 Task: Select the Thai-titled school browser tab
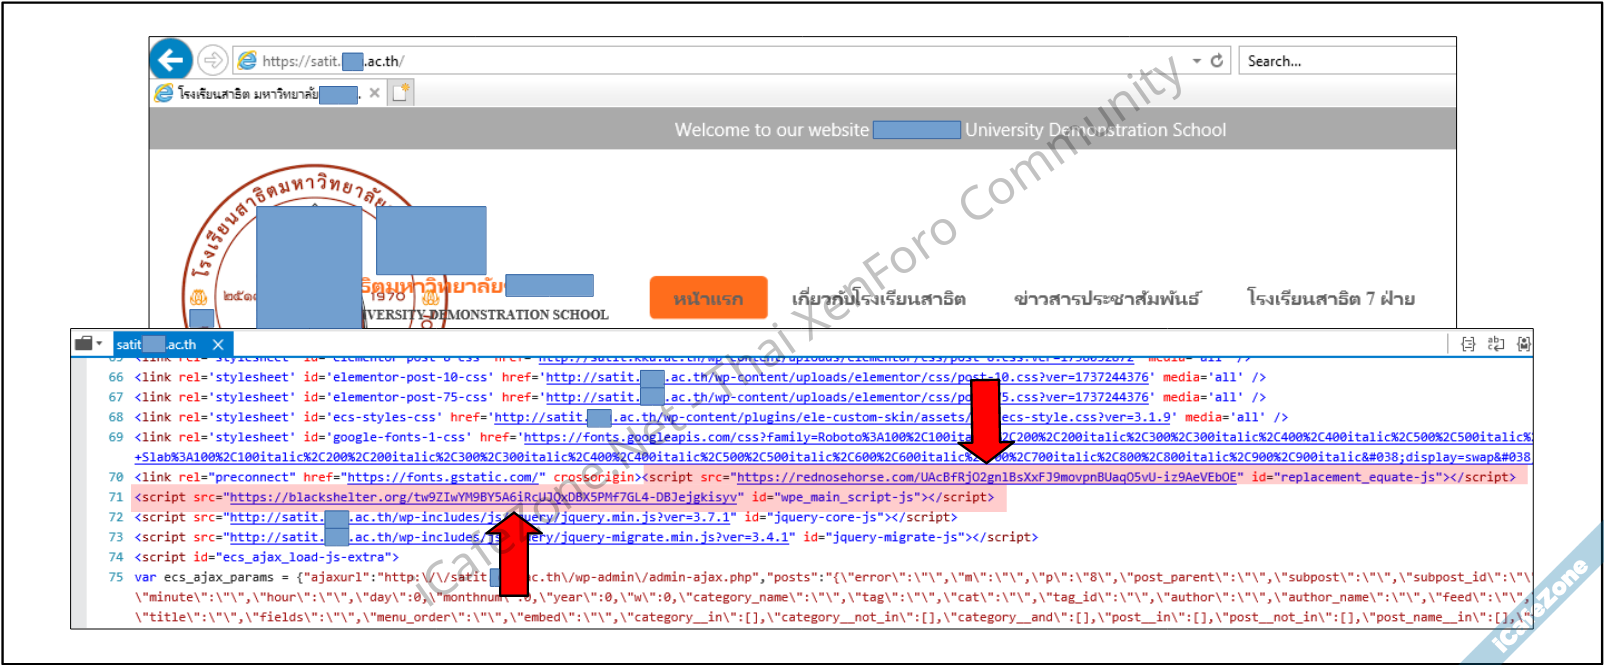coord(255,93)
